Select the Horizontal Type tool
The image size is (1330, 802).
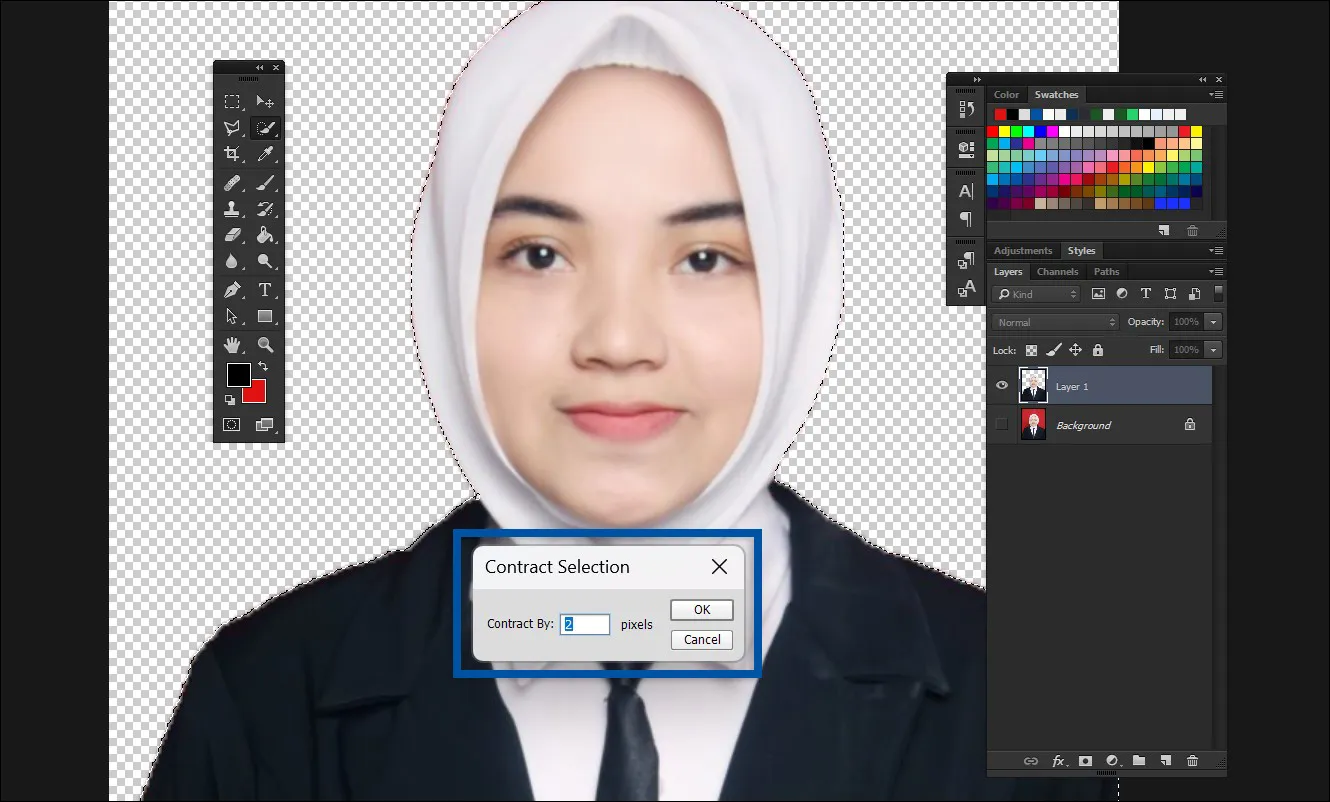(265, 290)
